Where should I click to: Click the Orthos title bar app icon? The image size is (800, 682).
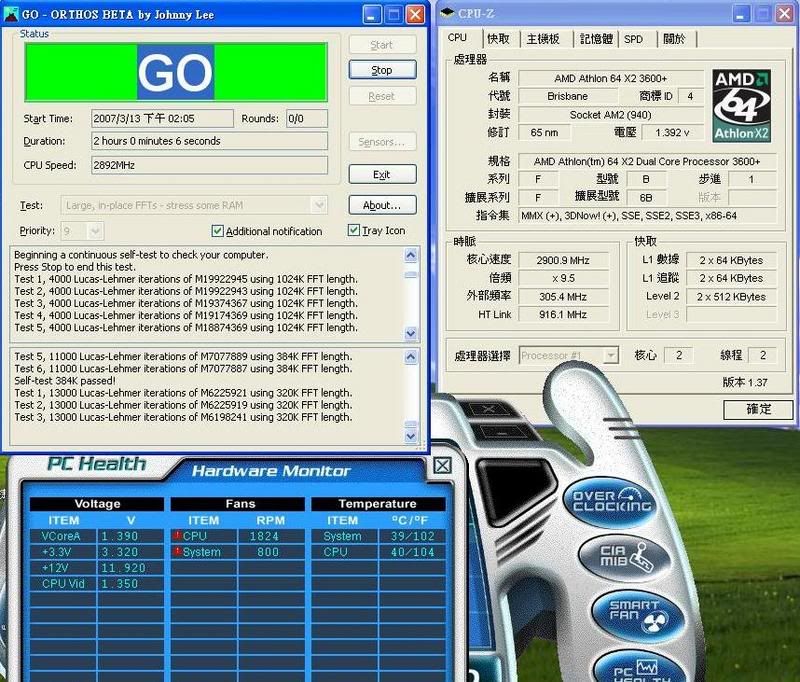[11, 14]
